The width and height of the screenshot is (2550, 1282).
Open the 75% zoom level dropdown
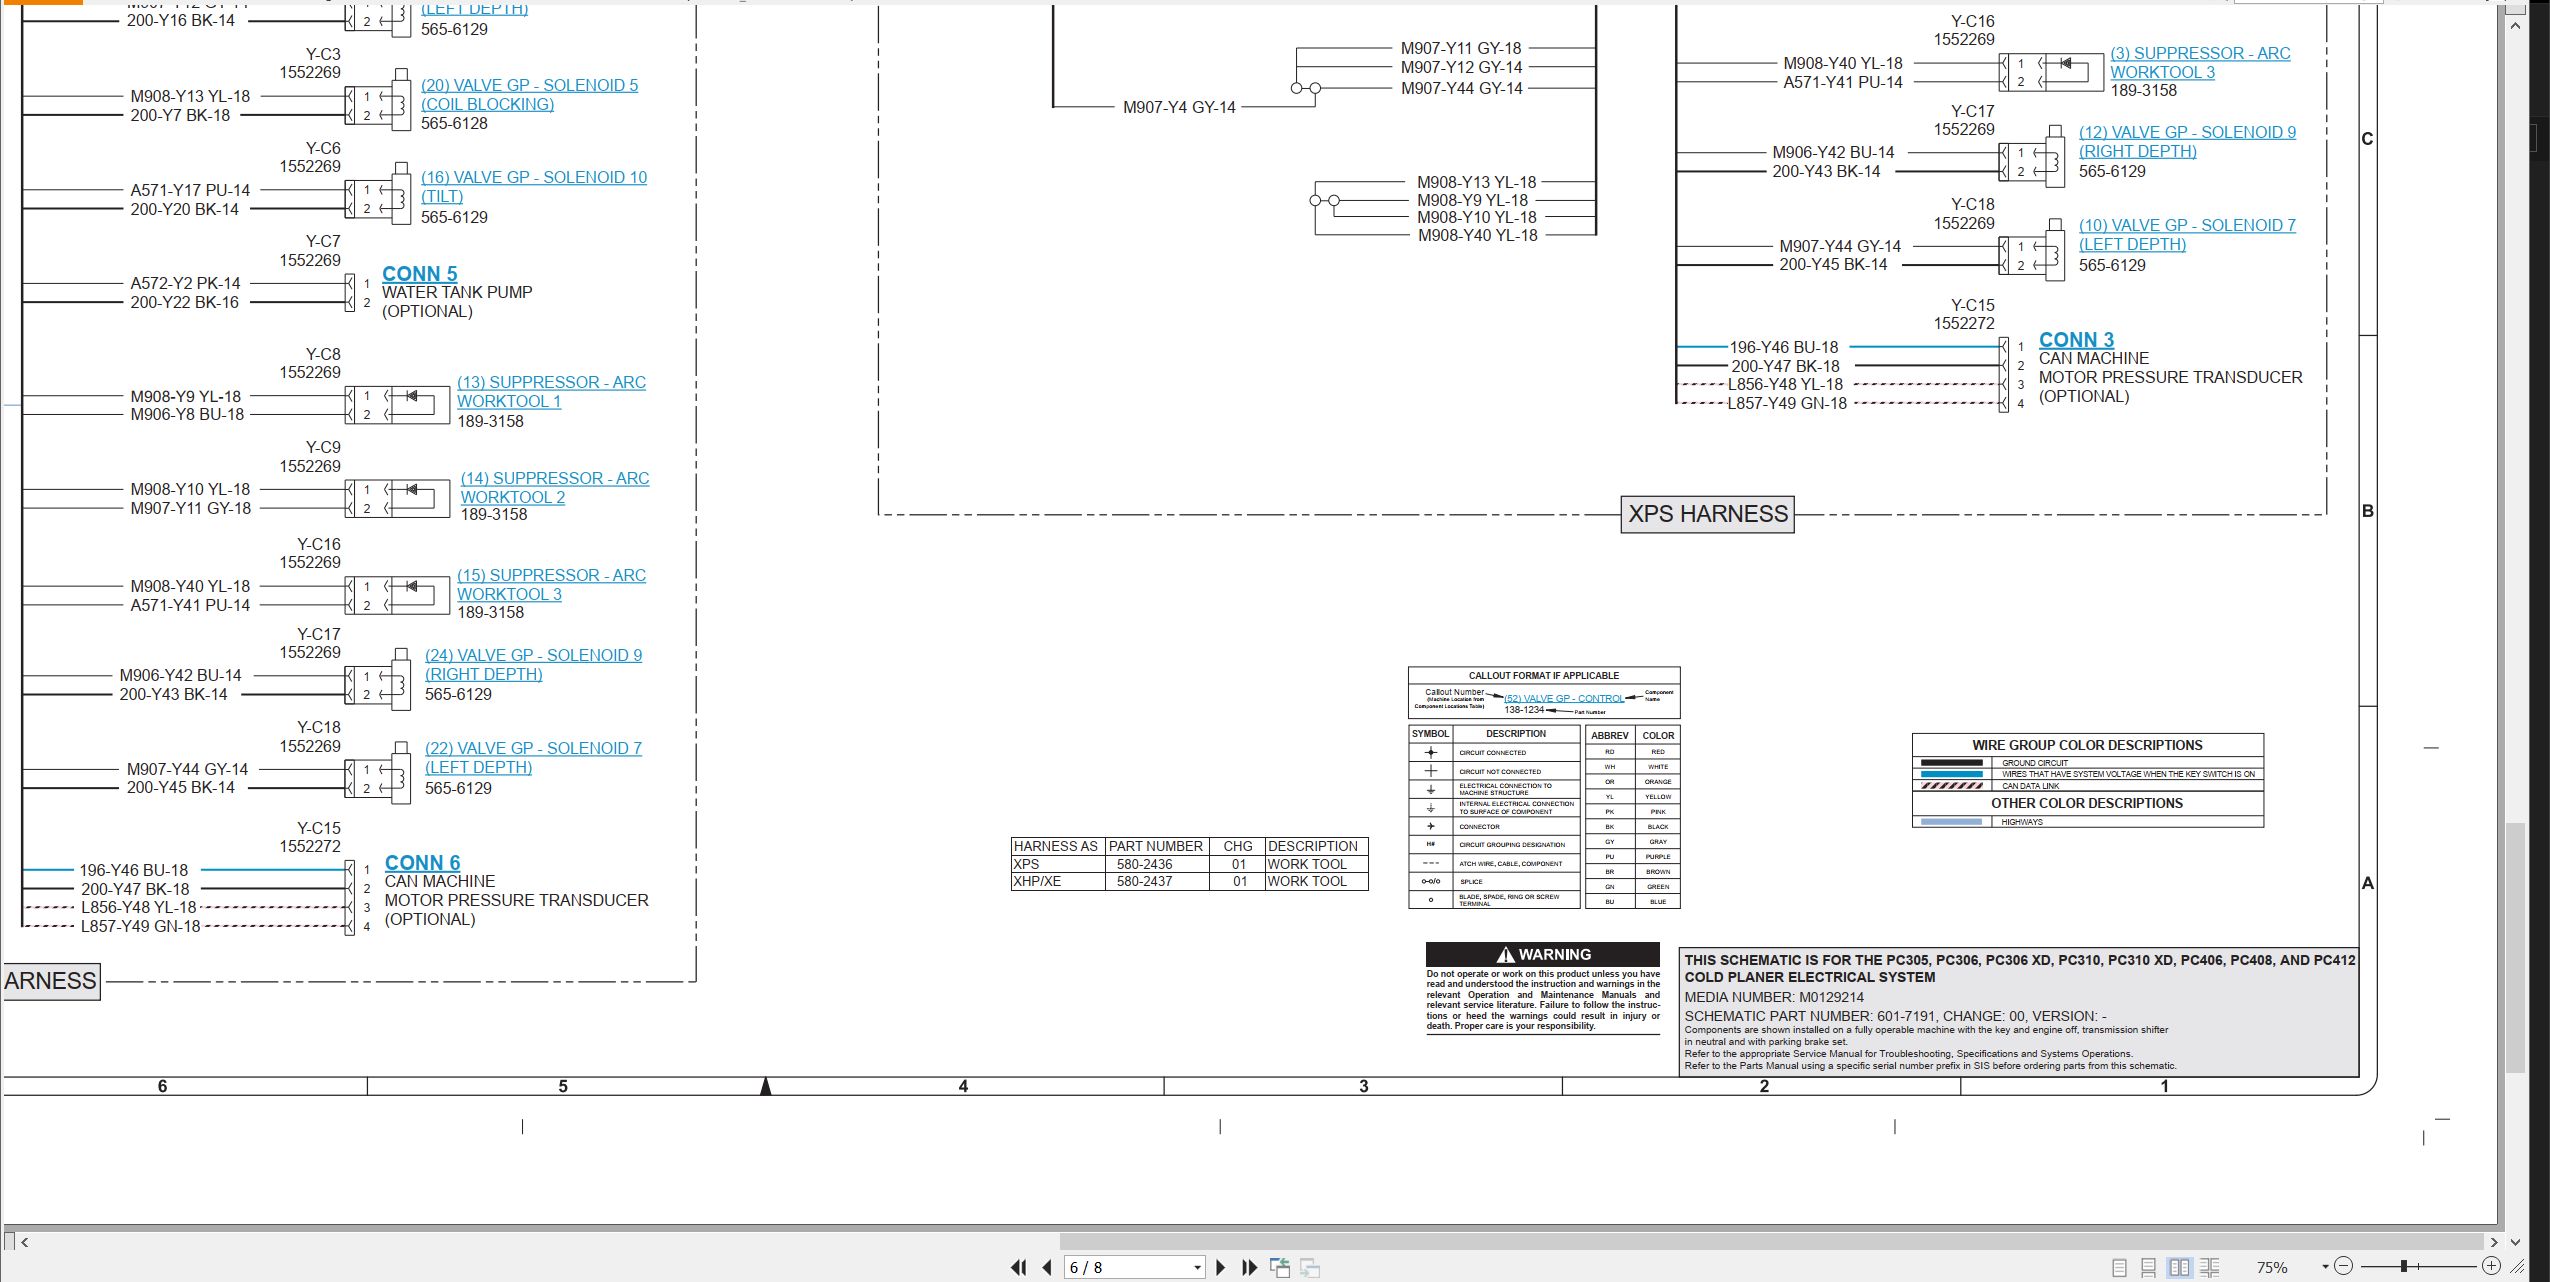tap(2325, 1267)
